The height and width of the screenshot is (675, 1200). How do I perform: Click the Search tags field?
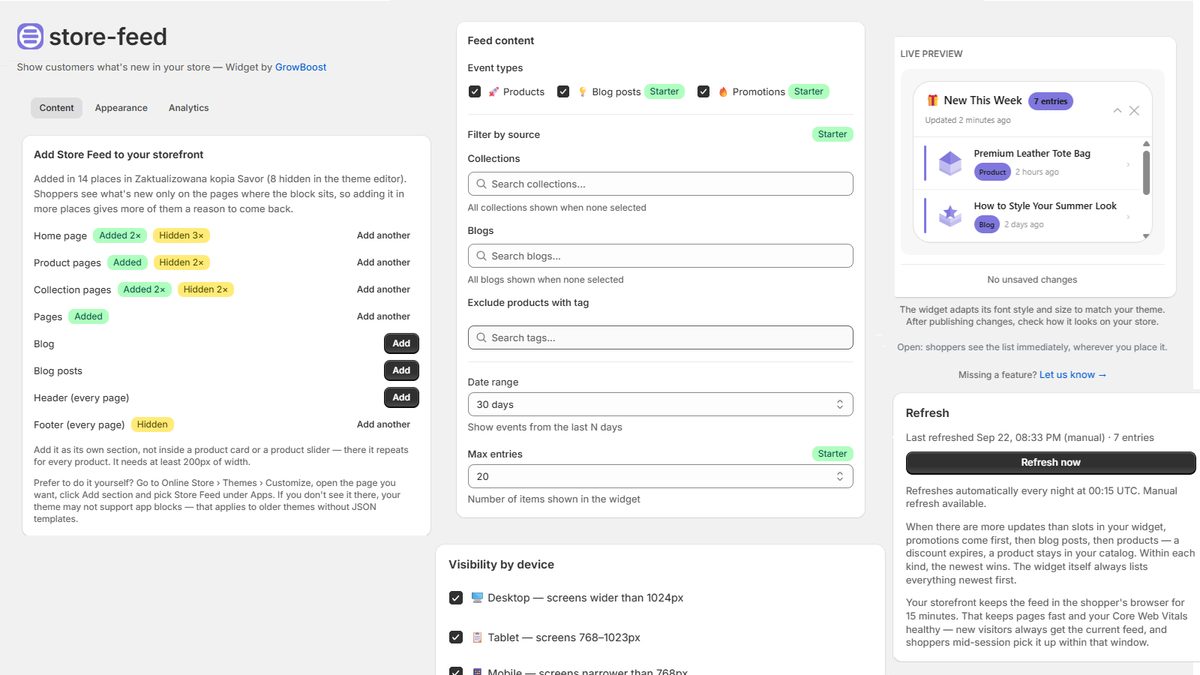[660, 338]
